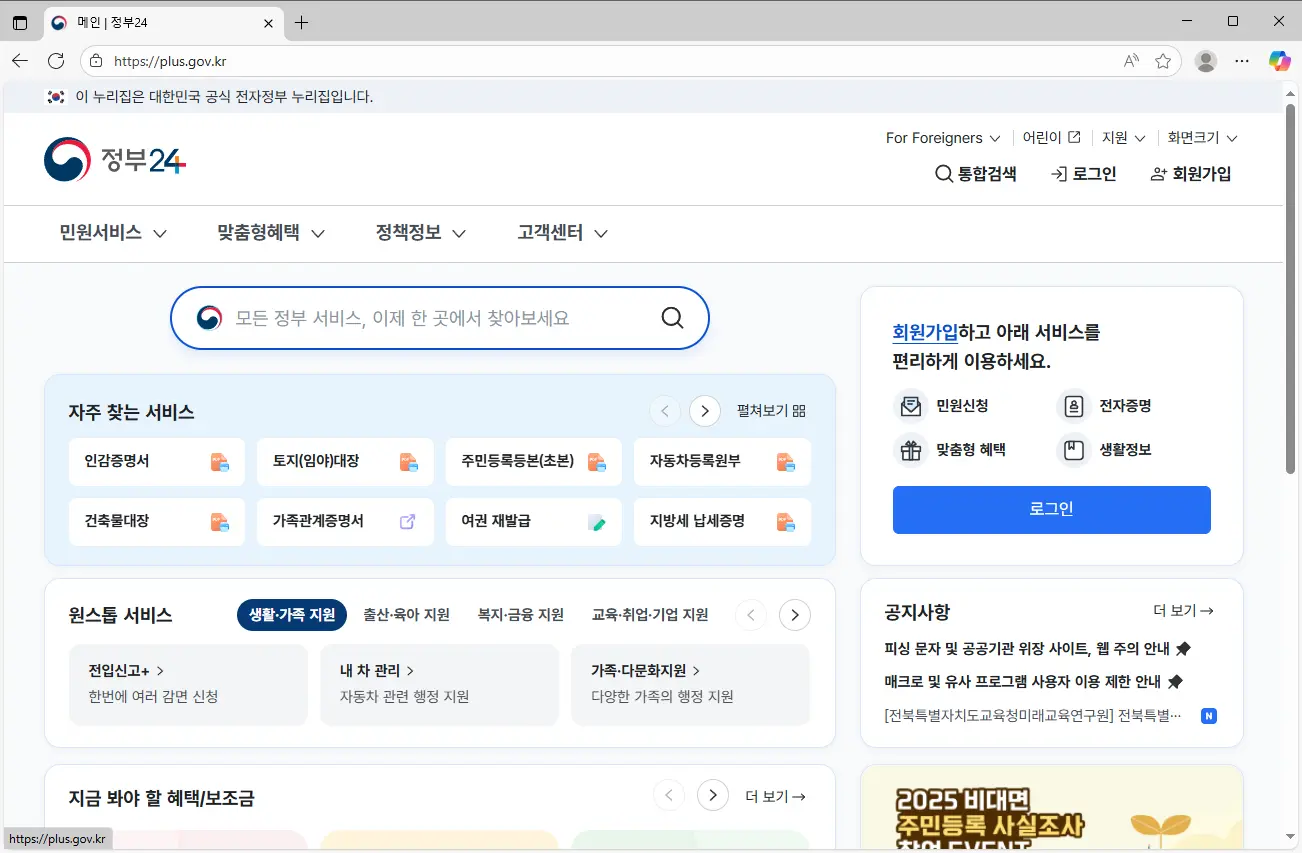1302x853 pixels.
Task: Expand the 화면크기 dropdown
Action: coord(1200,137)
